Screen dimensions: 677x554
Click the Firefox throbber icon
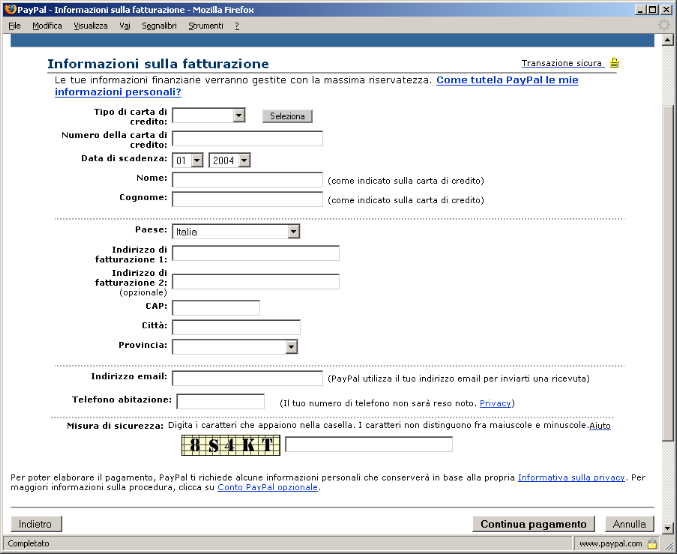tap(664, 25)
